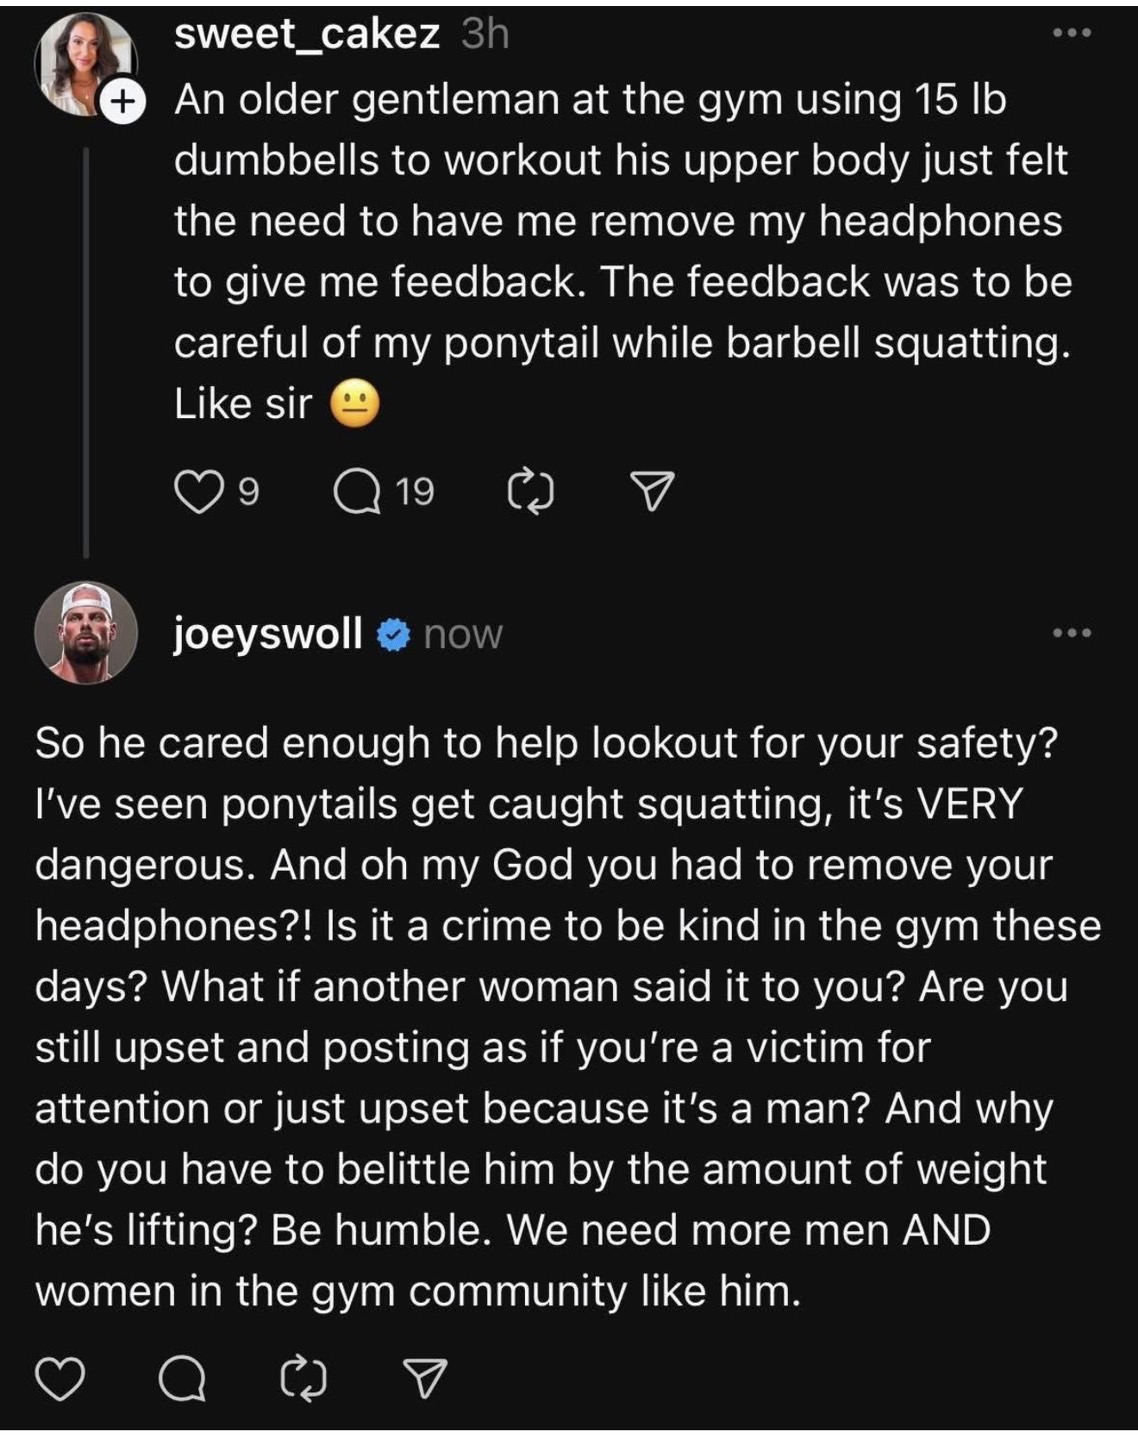
Task: Repost joeyswoll's reply
Action: (x=304, y=1380)
